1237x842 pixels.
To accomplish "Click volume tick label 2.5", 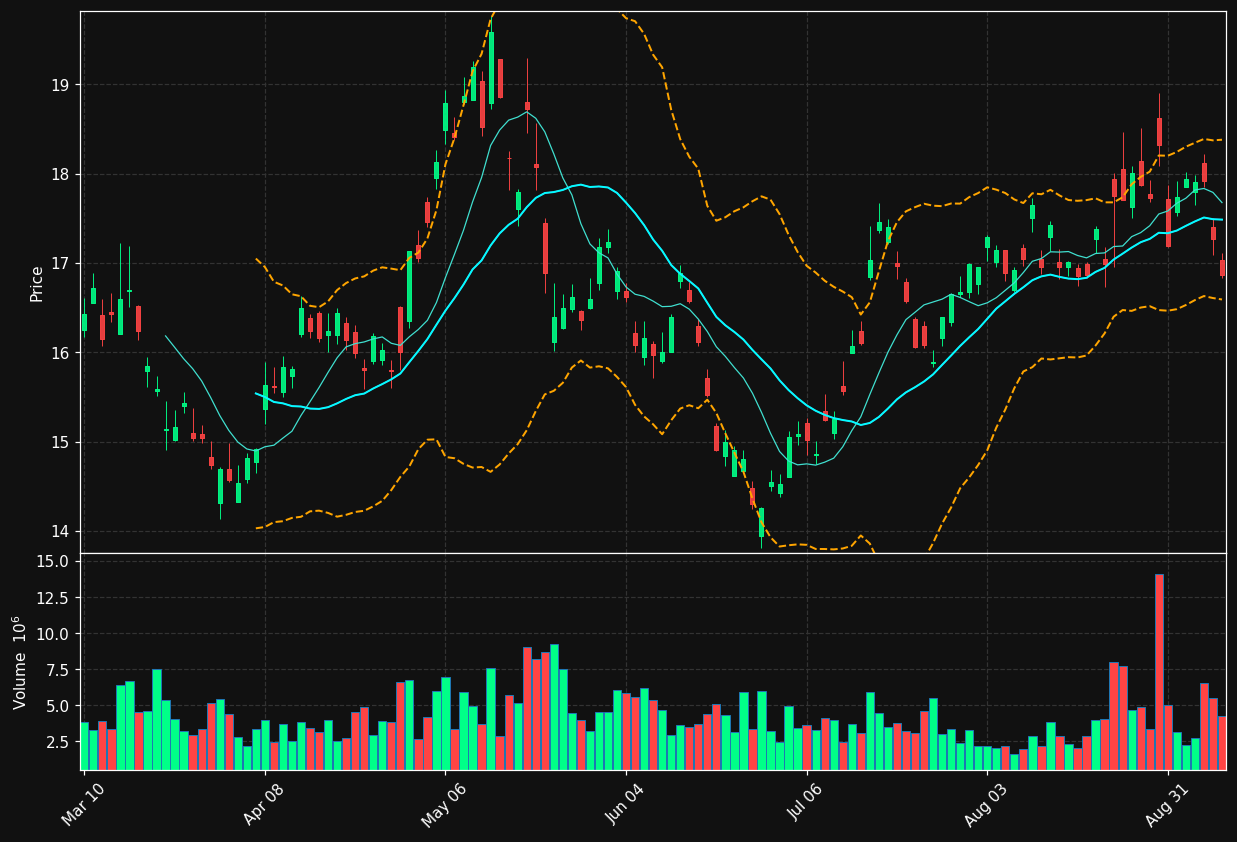I will pyautogui.click(x=57, y=742).
